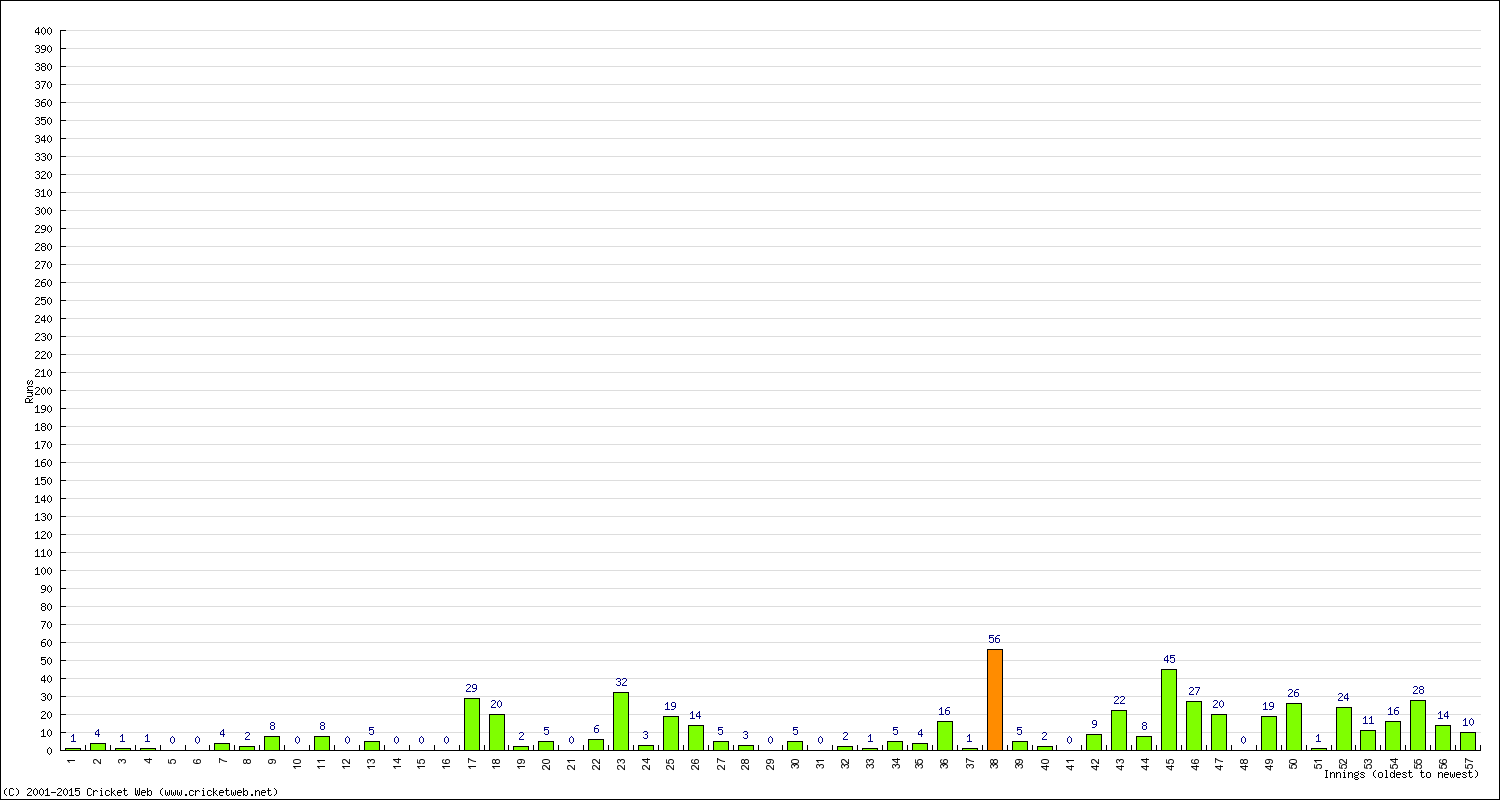
Task: Select the green bar at innings 54
Action: (1393, 735)
